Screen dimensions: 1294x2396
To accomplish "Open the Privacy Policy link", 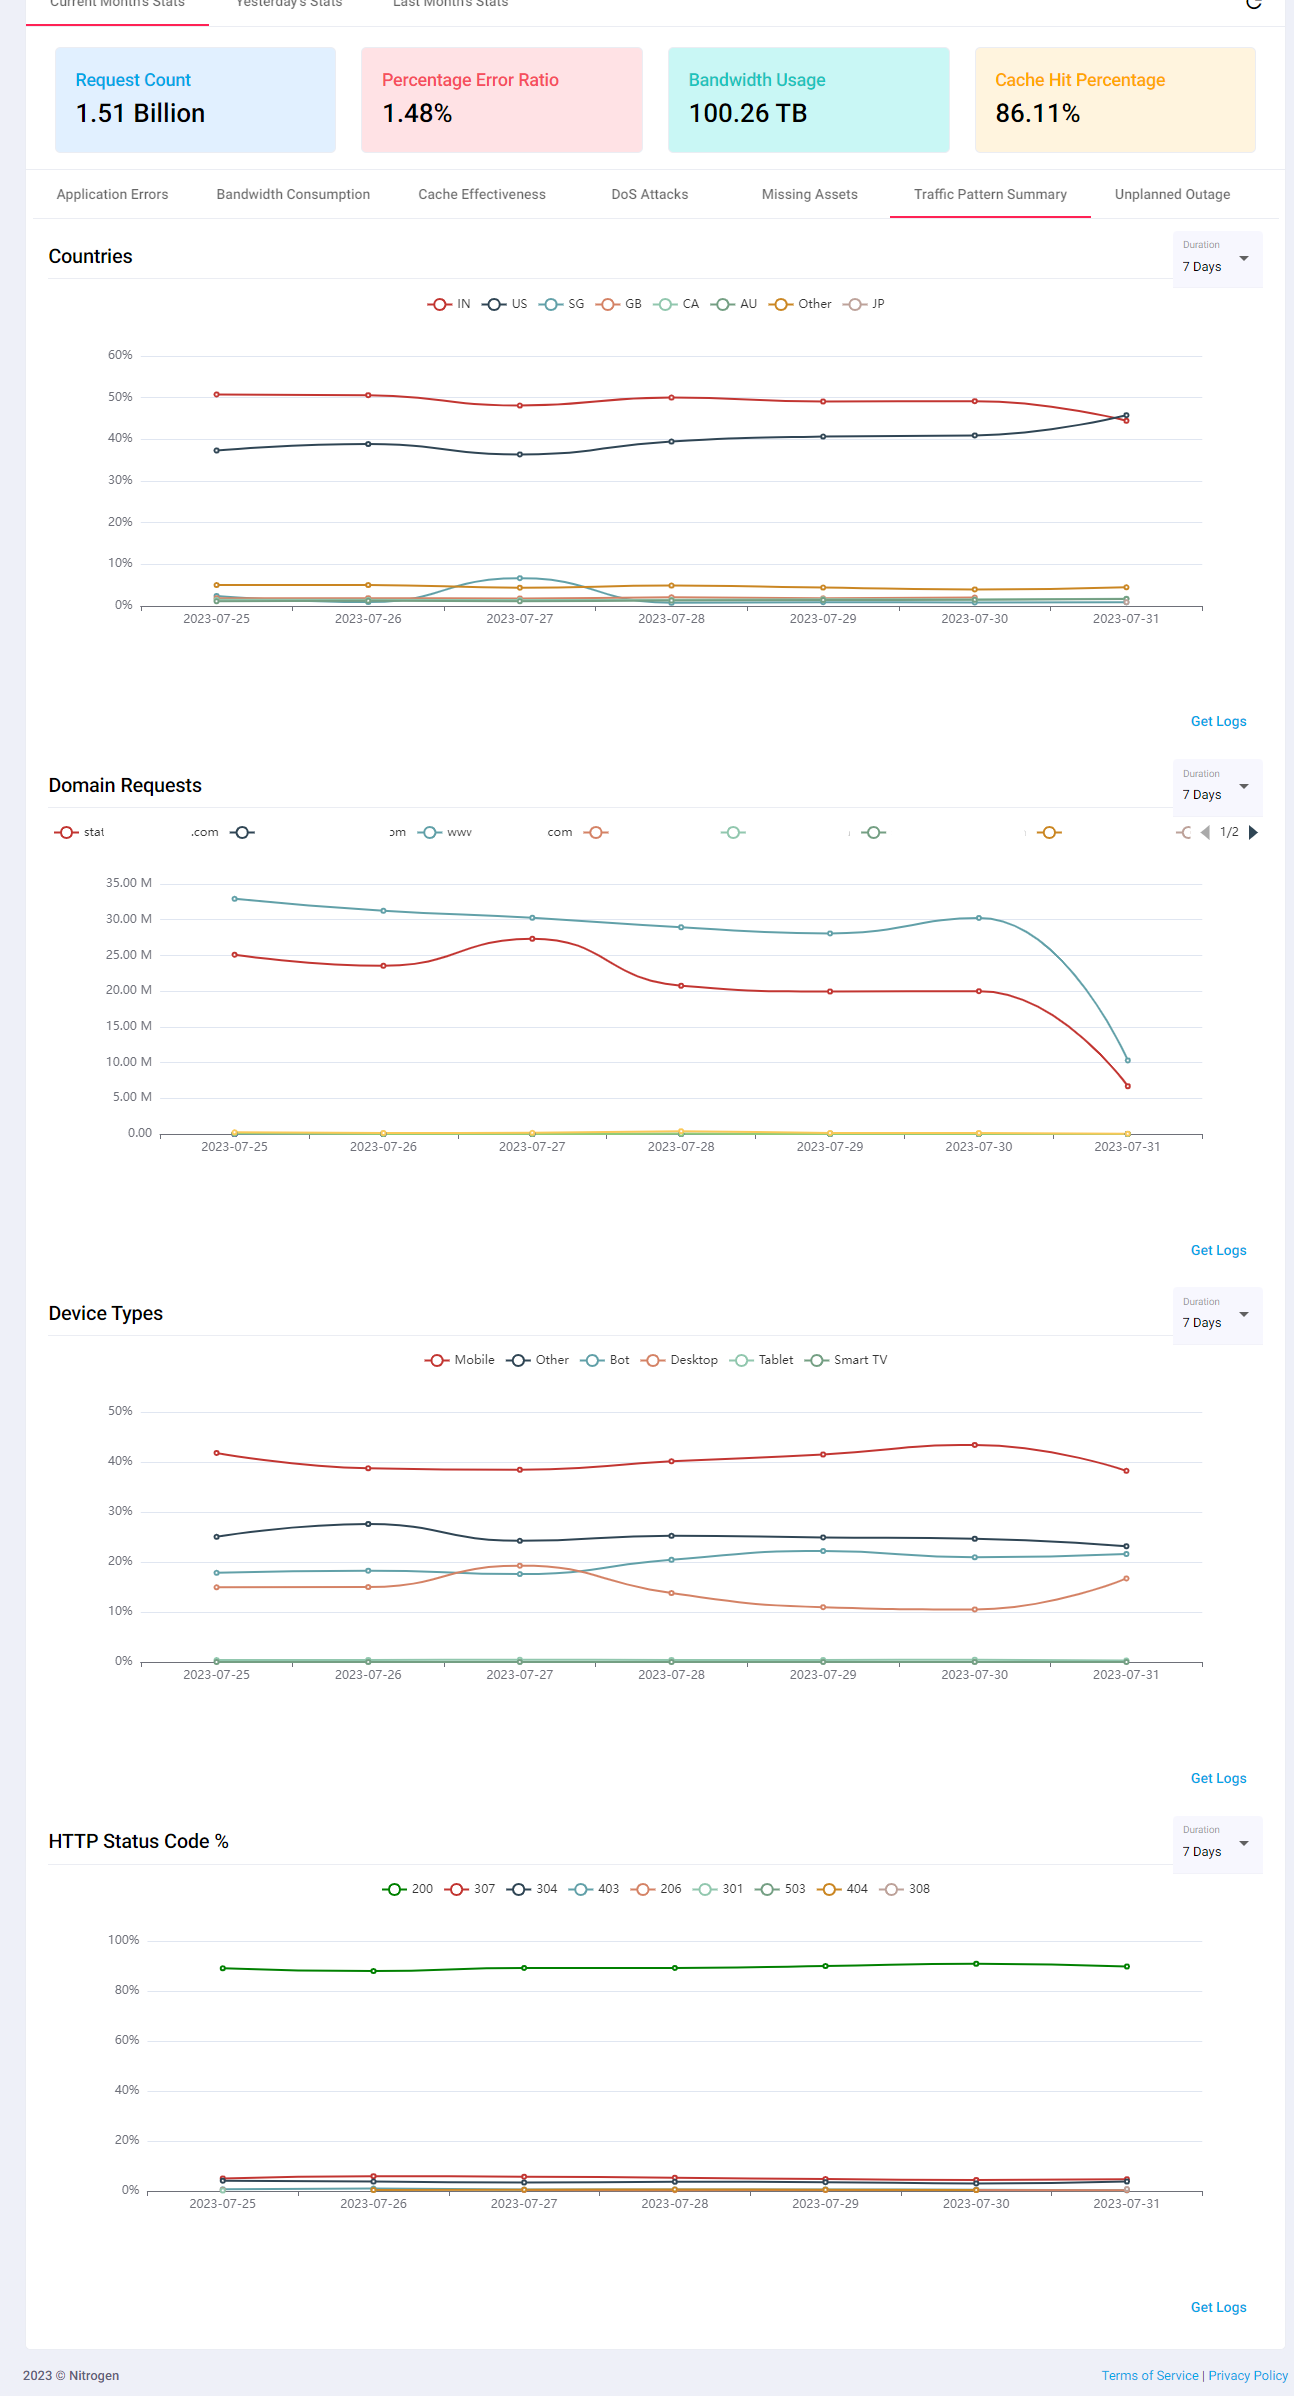I will [x=1247, y=2375].
